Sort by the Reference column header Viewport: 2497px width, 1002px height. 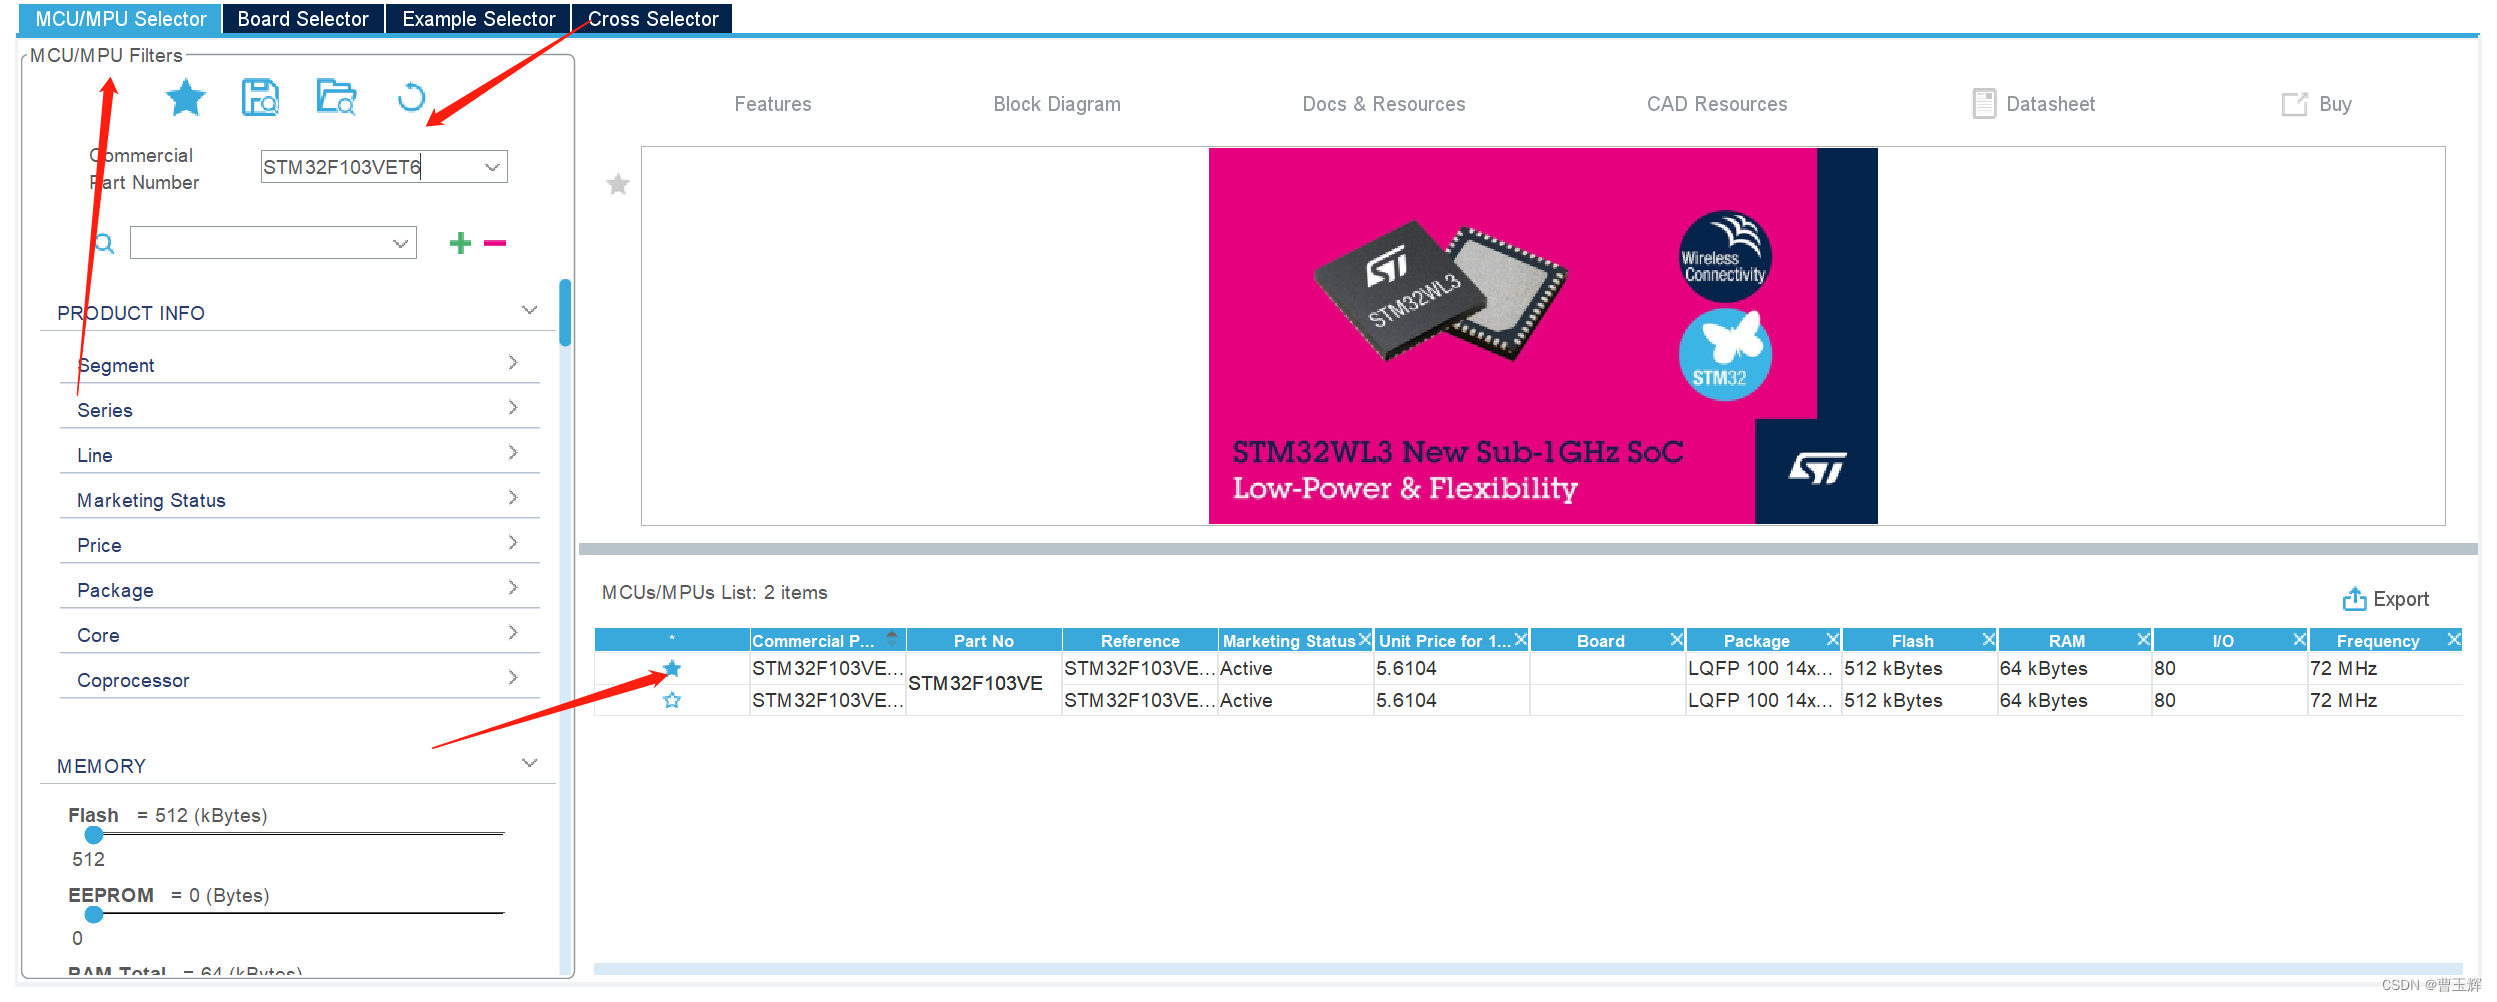[1140, 641]
